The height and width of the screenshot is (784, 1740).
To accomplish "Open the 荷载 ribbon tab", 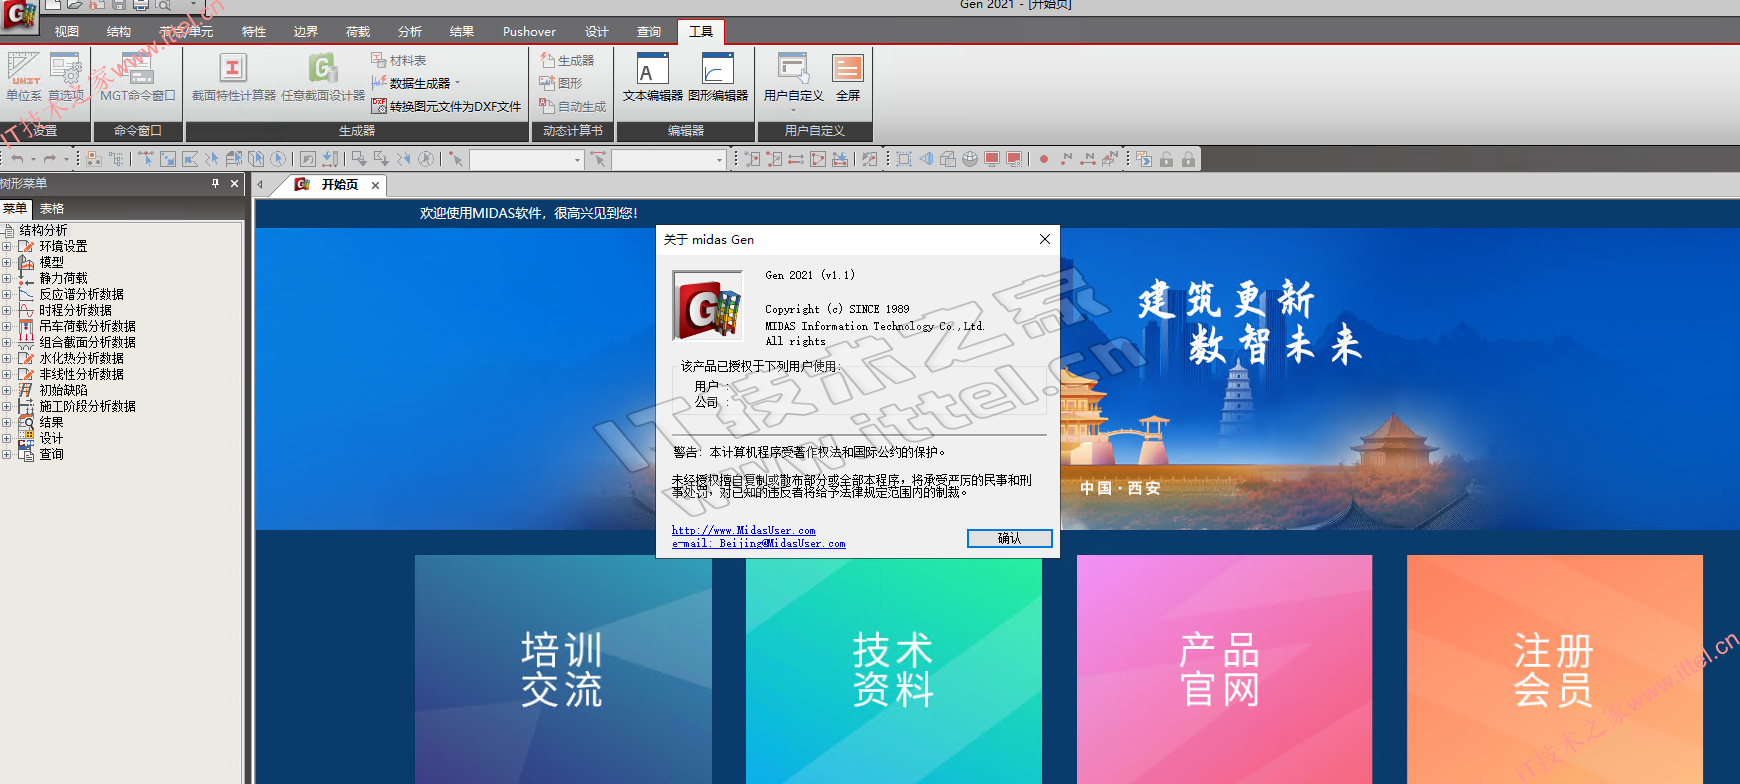I will click(x=358, y=32).
